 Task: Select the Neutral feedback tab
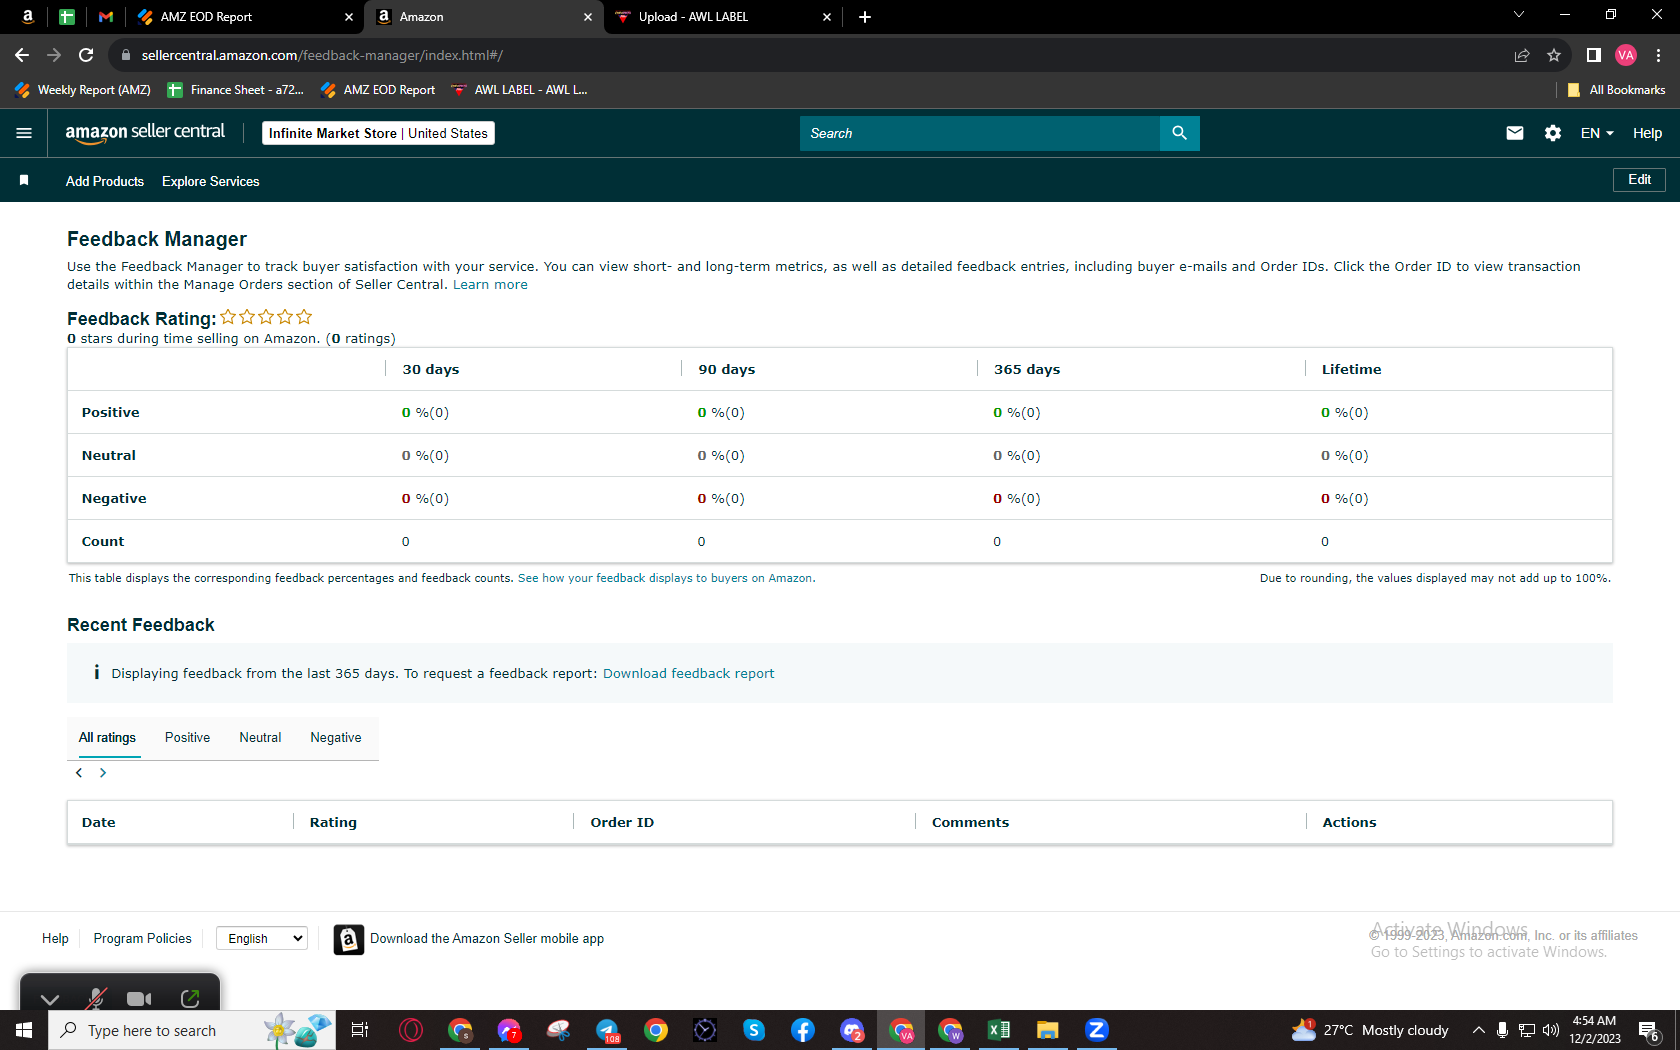coord(260,738)
